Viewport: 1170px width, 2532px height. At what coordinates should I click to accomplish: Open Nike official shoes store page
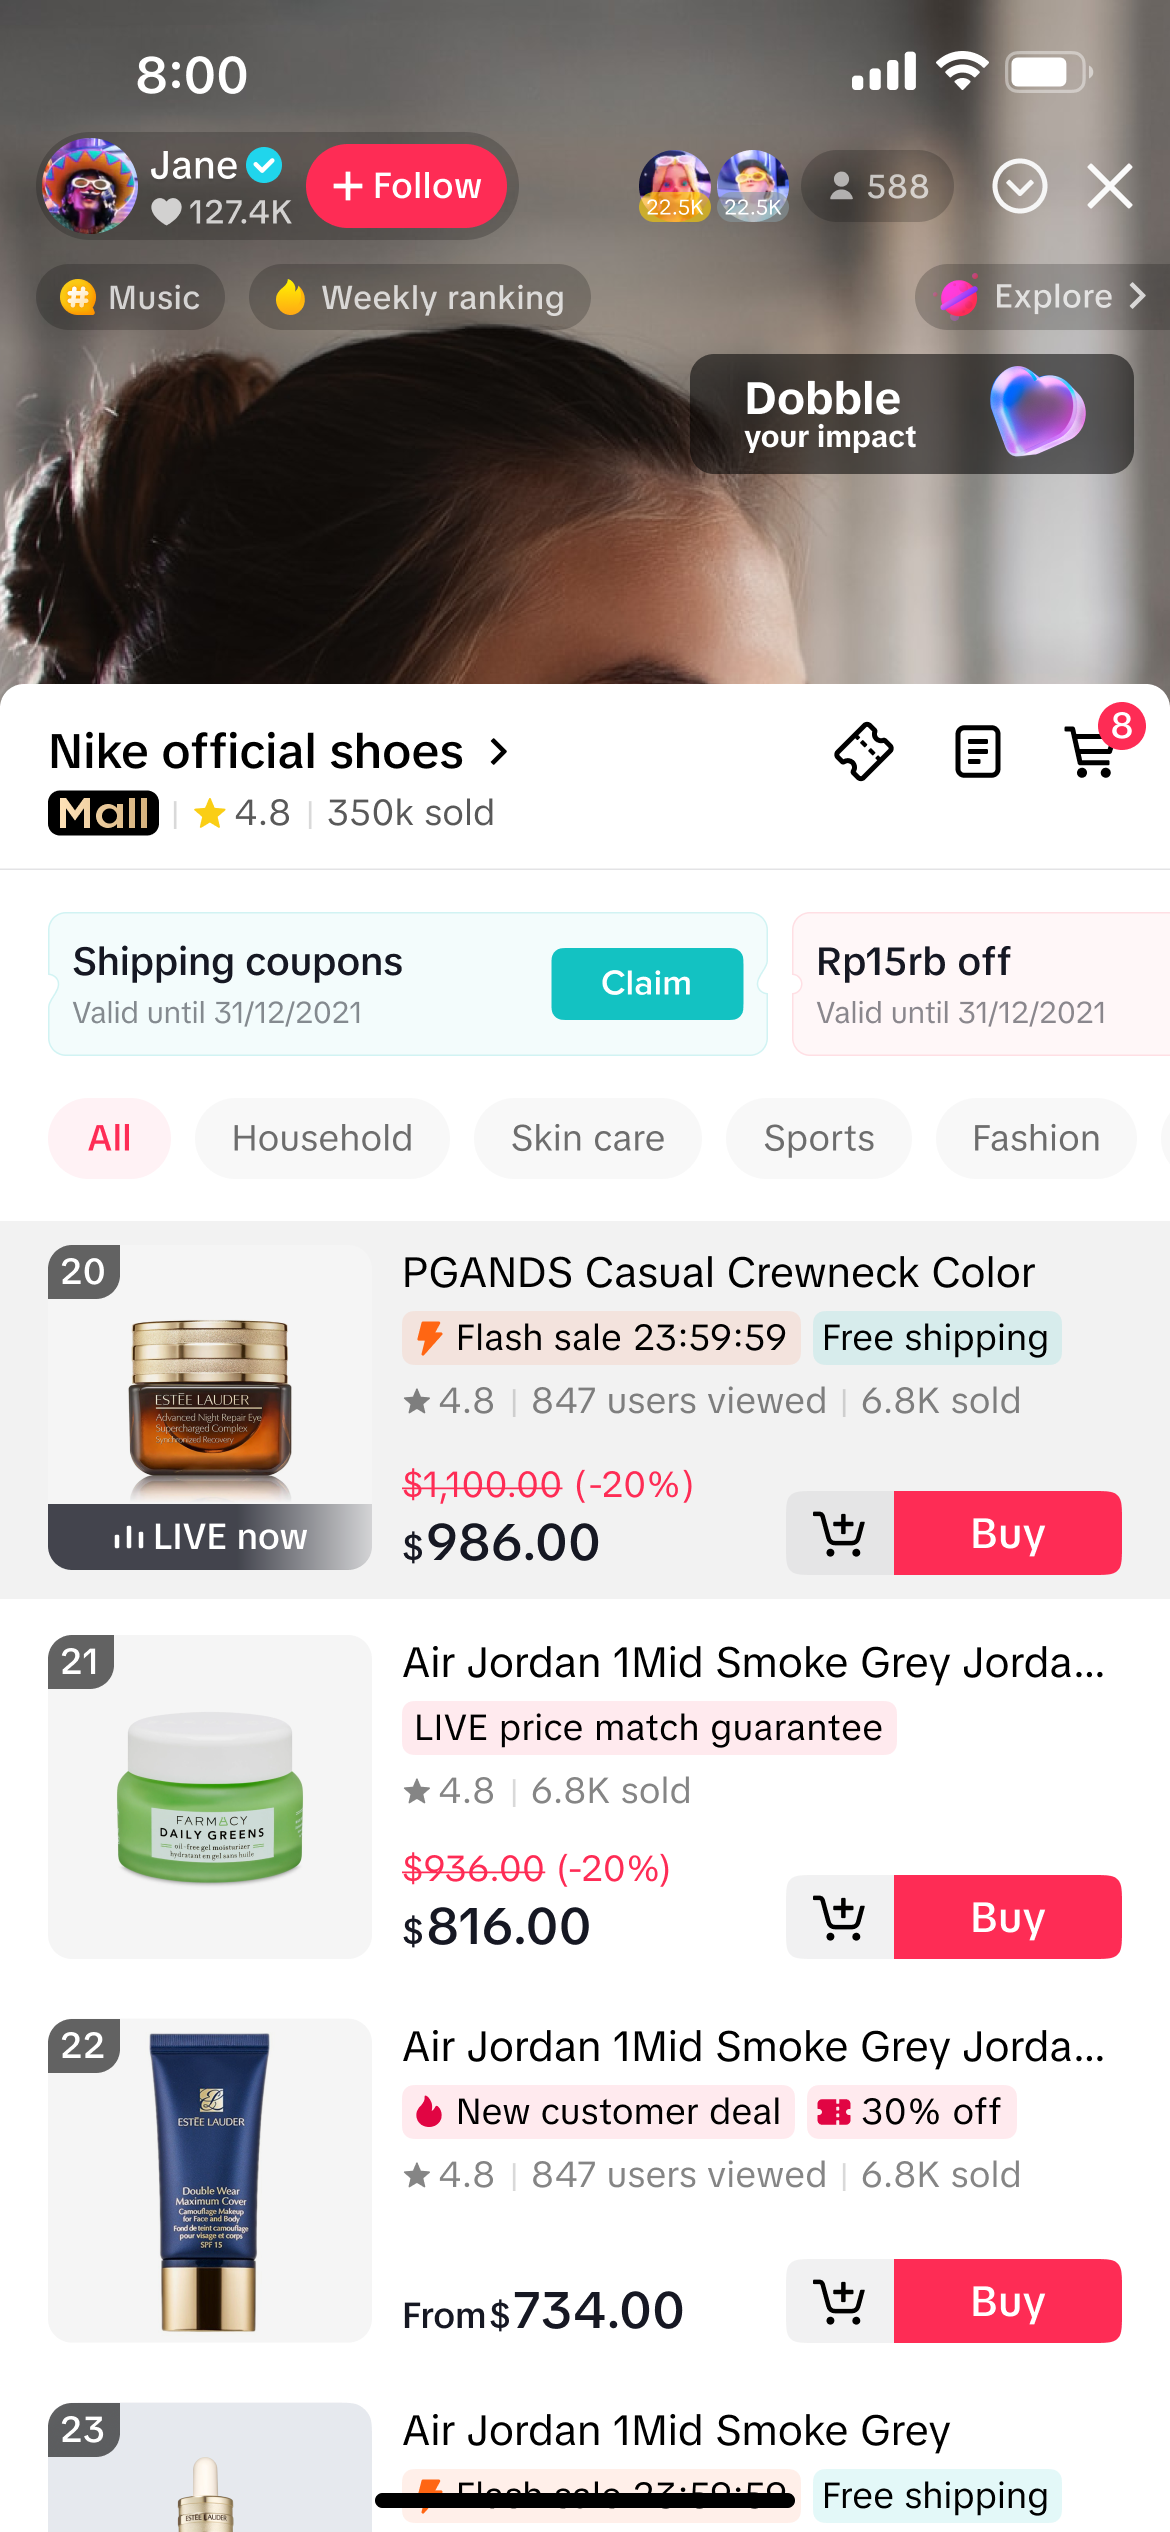[280, 752]
